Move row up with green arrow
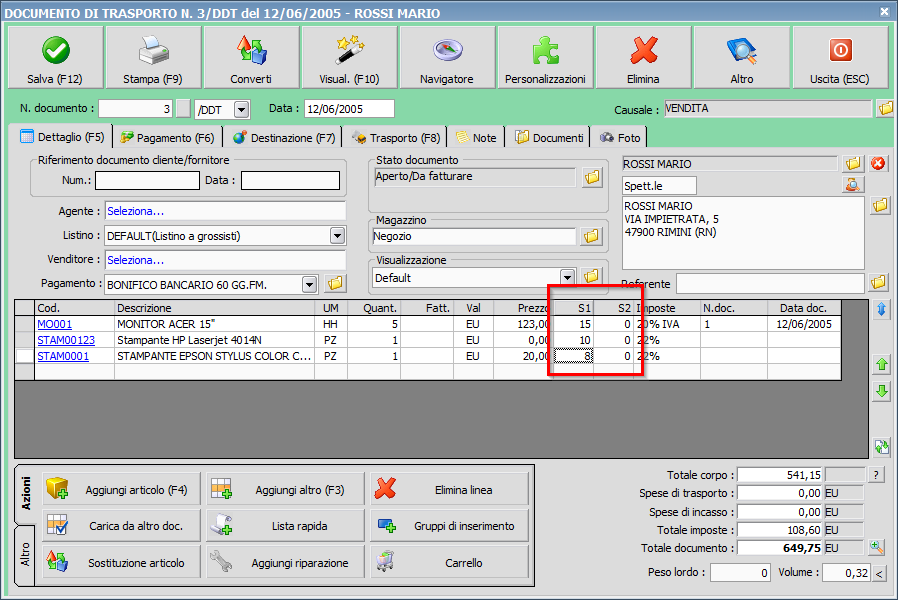 [x=882, y=364]
